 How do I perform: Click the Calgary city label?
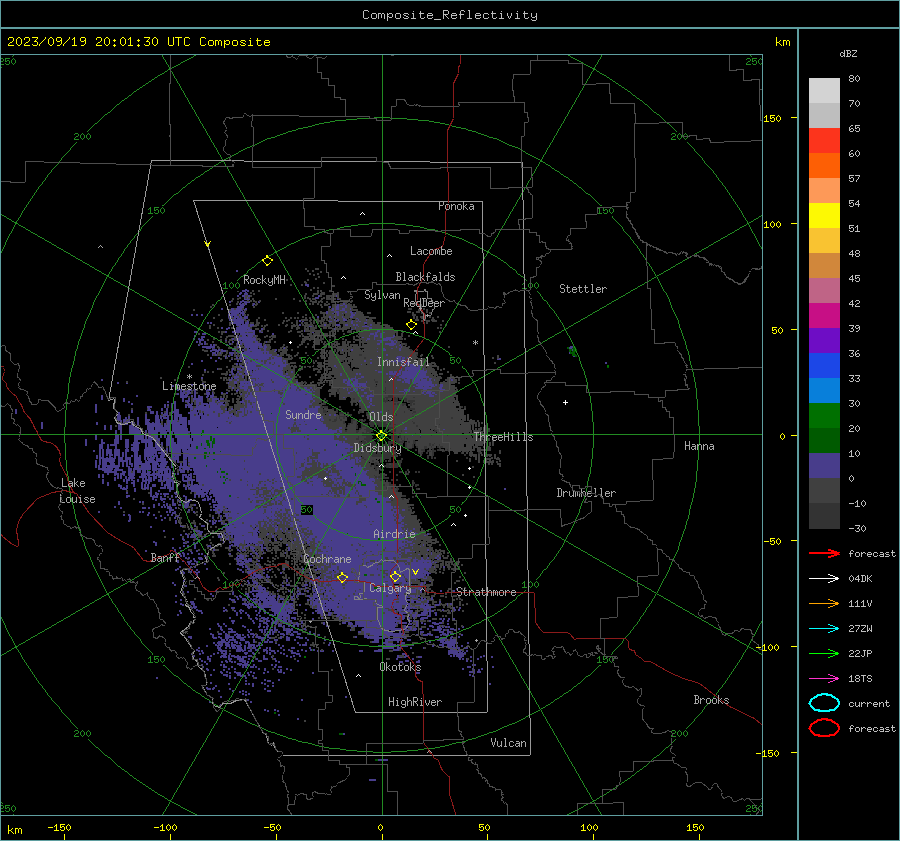pyautogui.click(x=390, y=588)
